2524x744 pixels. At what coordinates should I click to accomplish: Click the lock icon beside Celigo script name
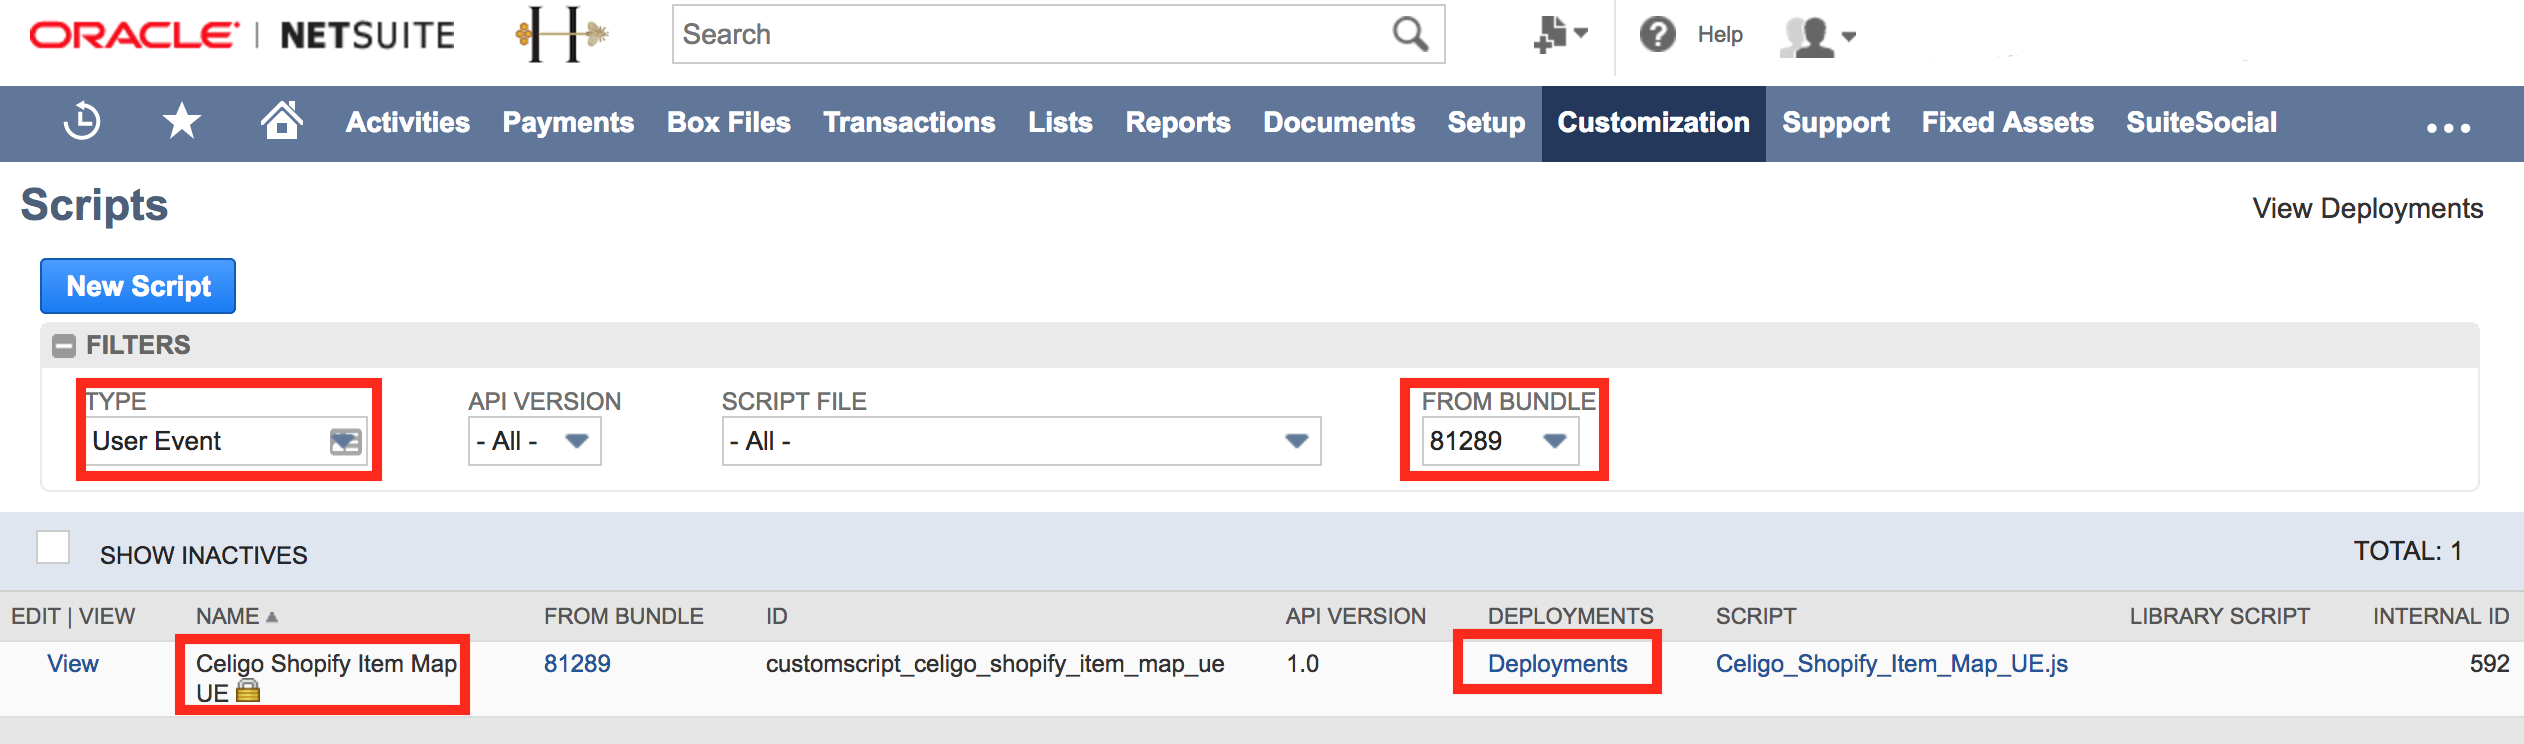tap(248, 691)
